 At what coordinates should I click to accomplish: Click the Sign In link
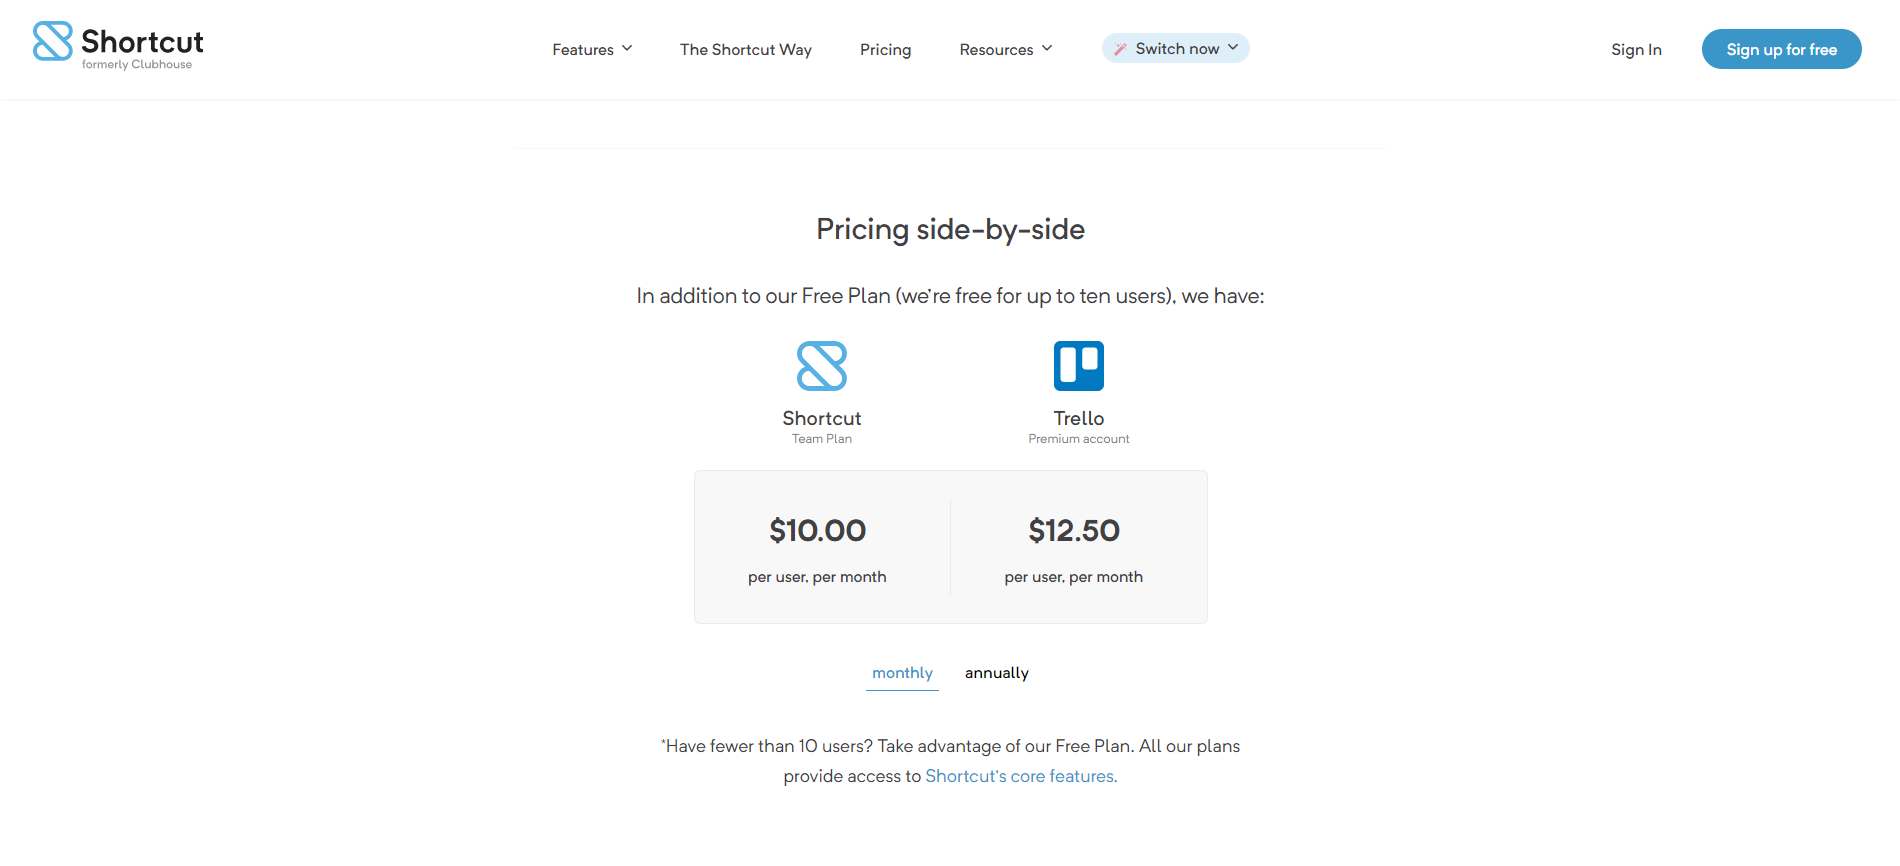pyautogui.click(x=1636, y=49)
